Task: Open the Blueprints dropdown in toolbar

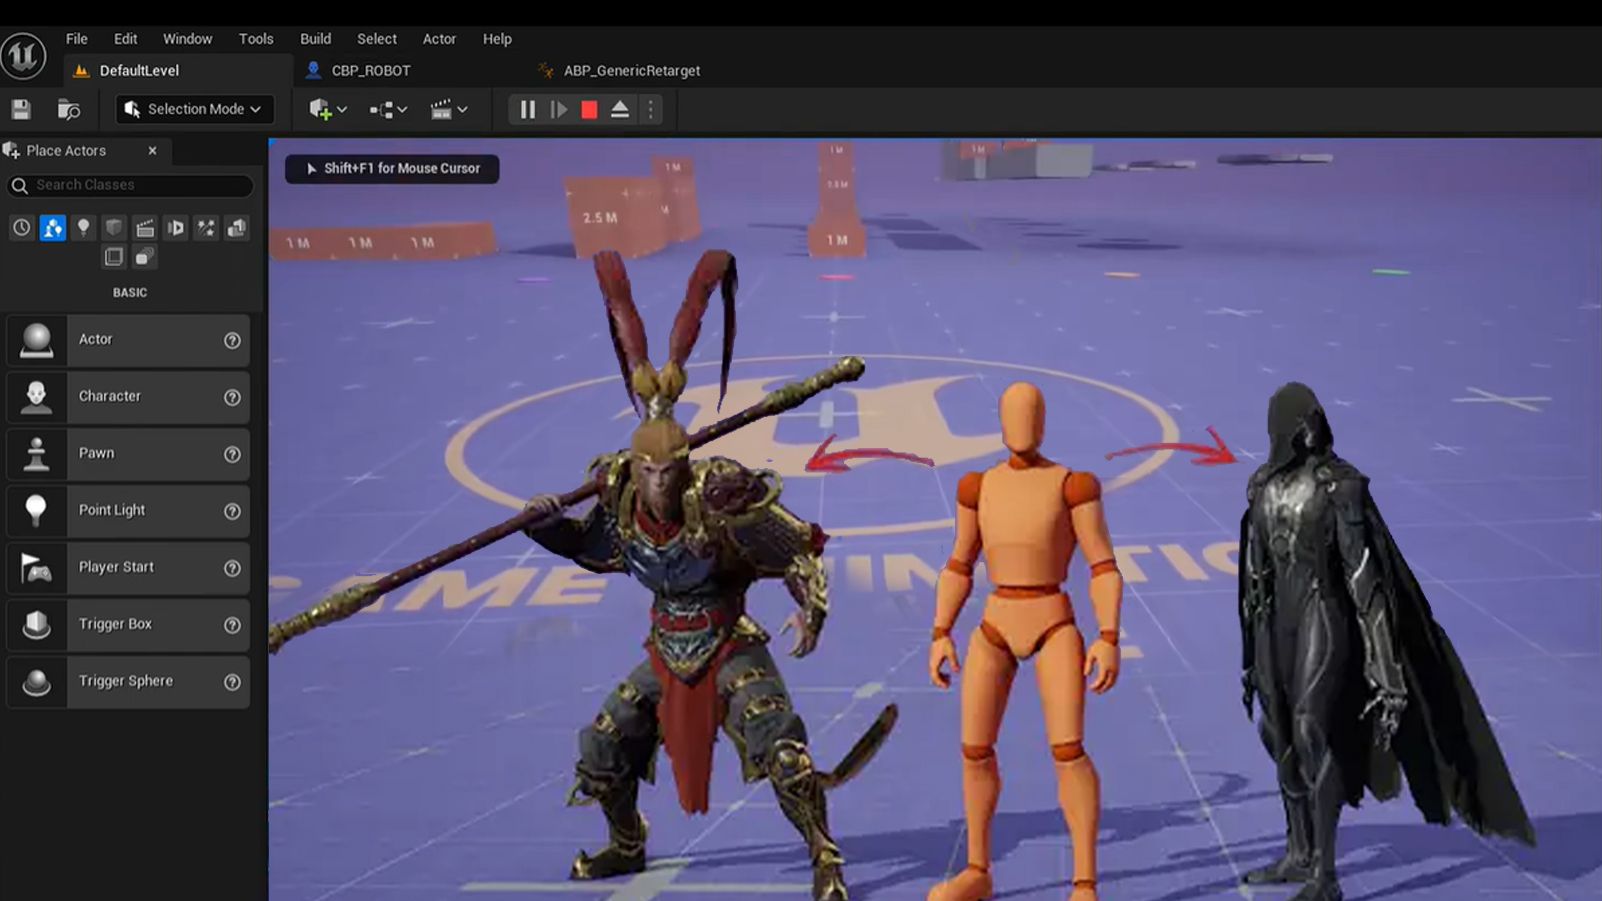Action: [x=388, y=110]
